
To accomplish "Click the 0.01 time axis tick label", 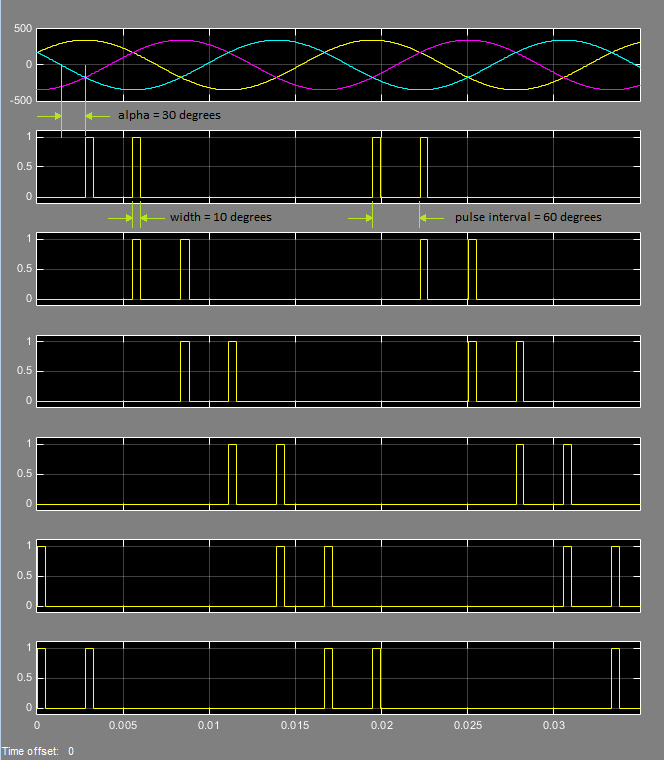I will click(209, 726).
